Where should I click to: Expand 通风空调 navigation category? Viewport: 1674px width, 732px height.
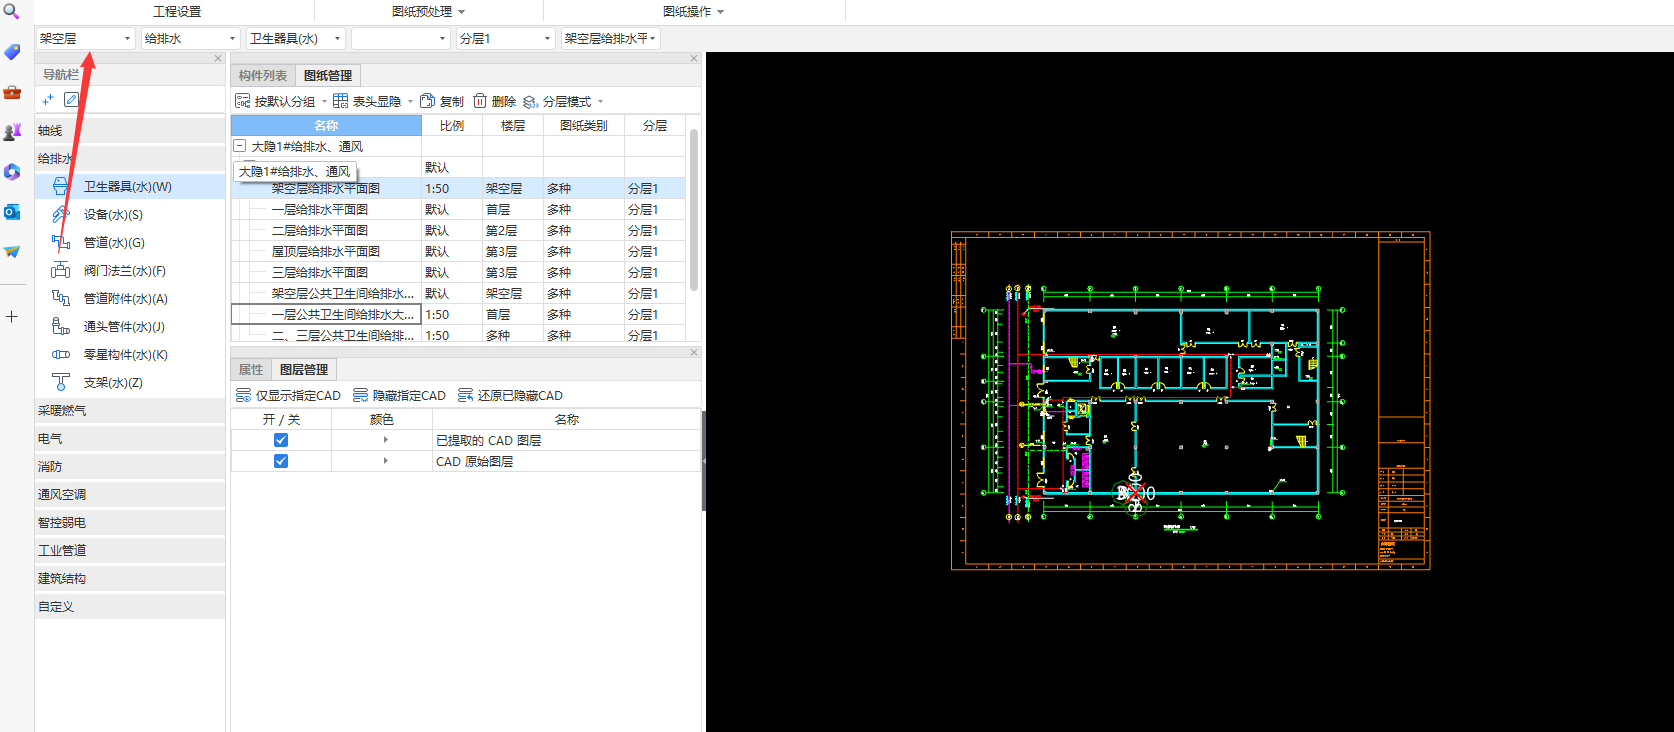point(130,495)
